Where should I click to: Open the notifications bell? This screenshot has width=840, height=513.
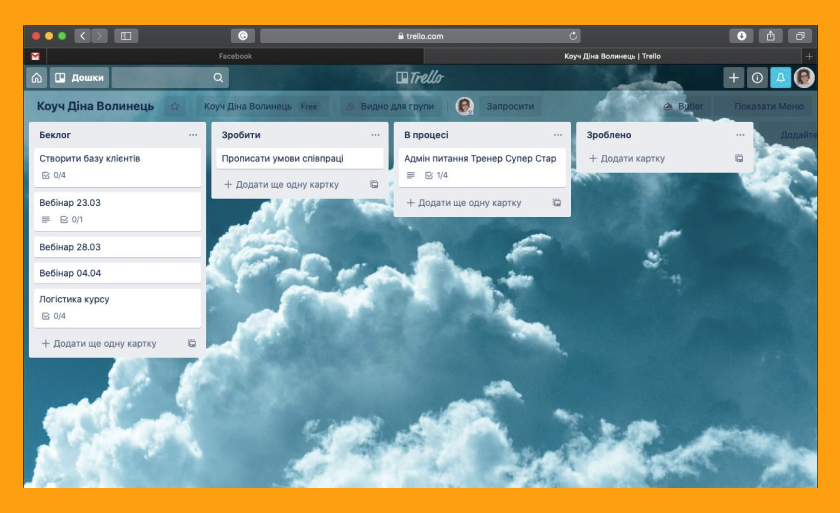tap(781, 78)
